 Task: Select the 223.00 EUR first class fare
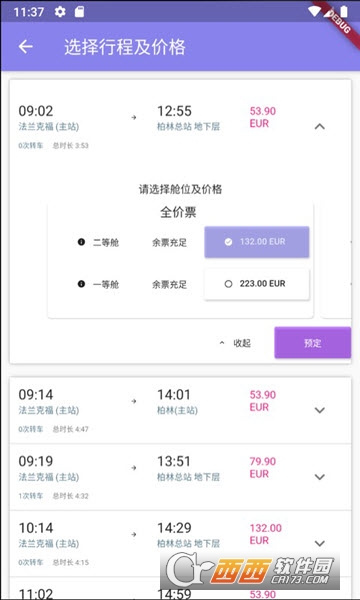point(257,284)
